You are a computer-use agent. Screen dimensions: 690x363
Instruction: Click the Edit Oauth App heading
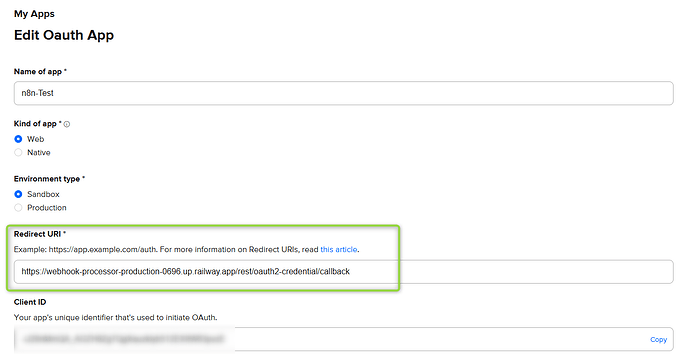pyautogui.click(x=64, y=35)
